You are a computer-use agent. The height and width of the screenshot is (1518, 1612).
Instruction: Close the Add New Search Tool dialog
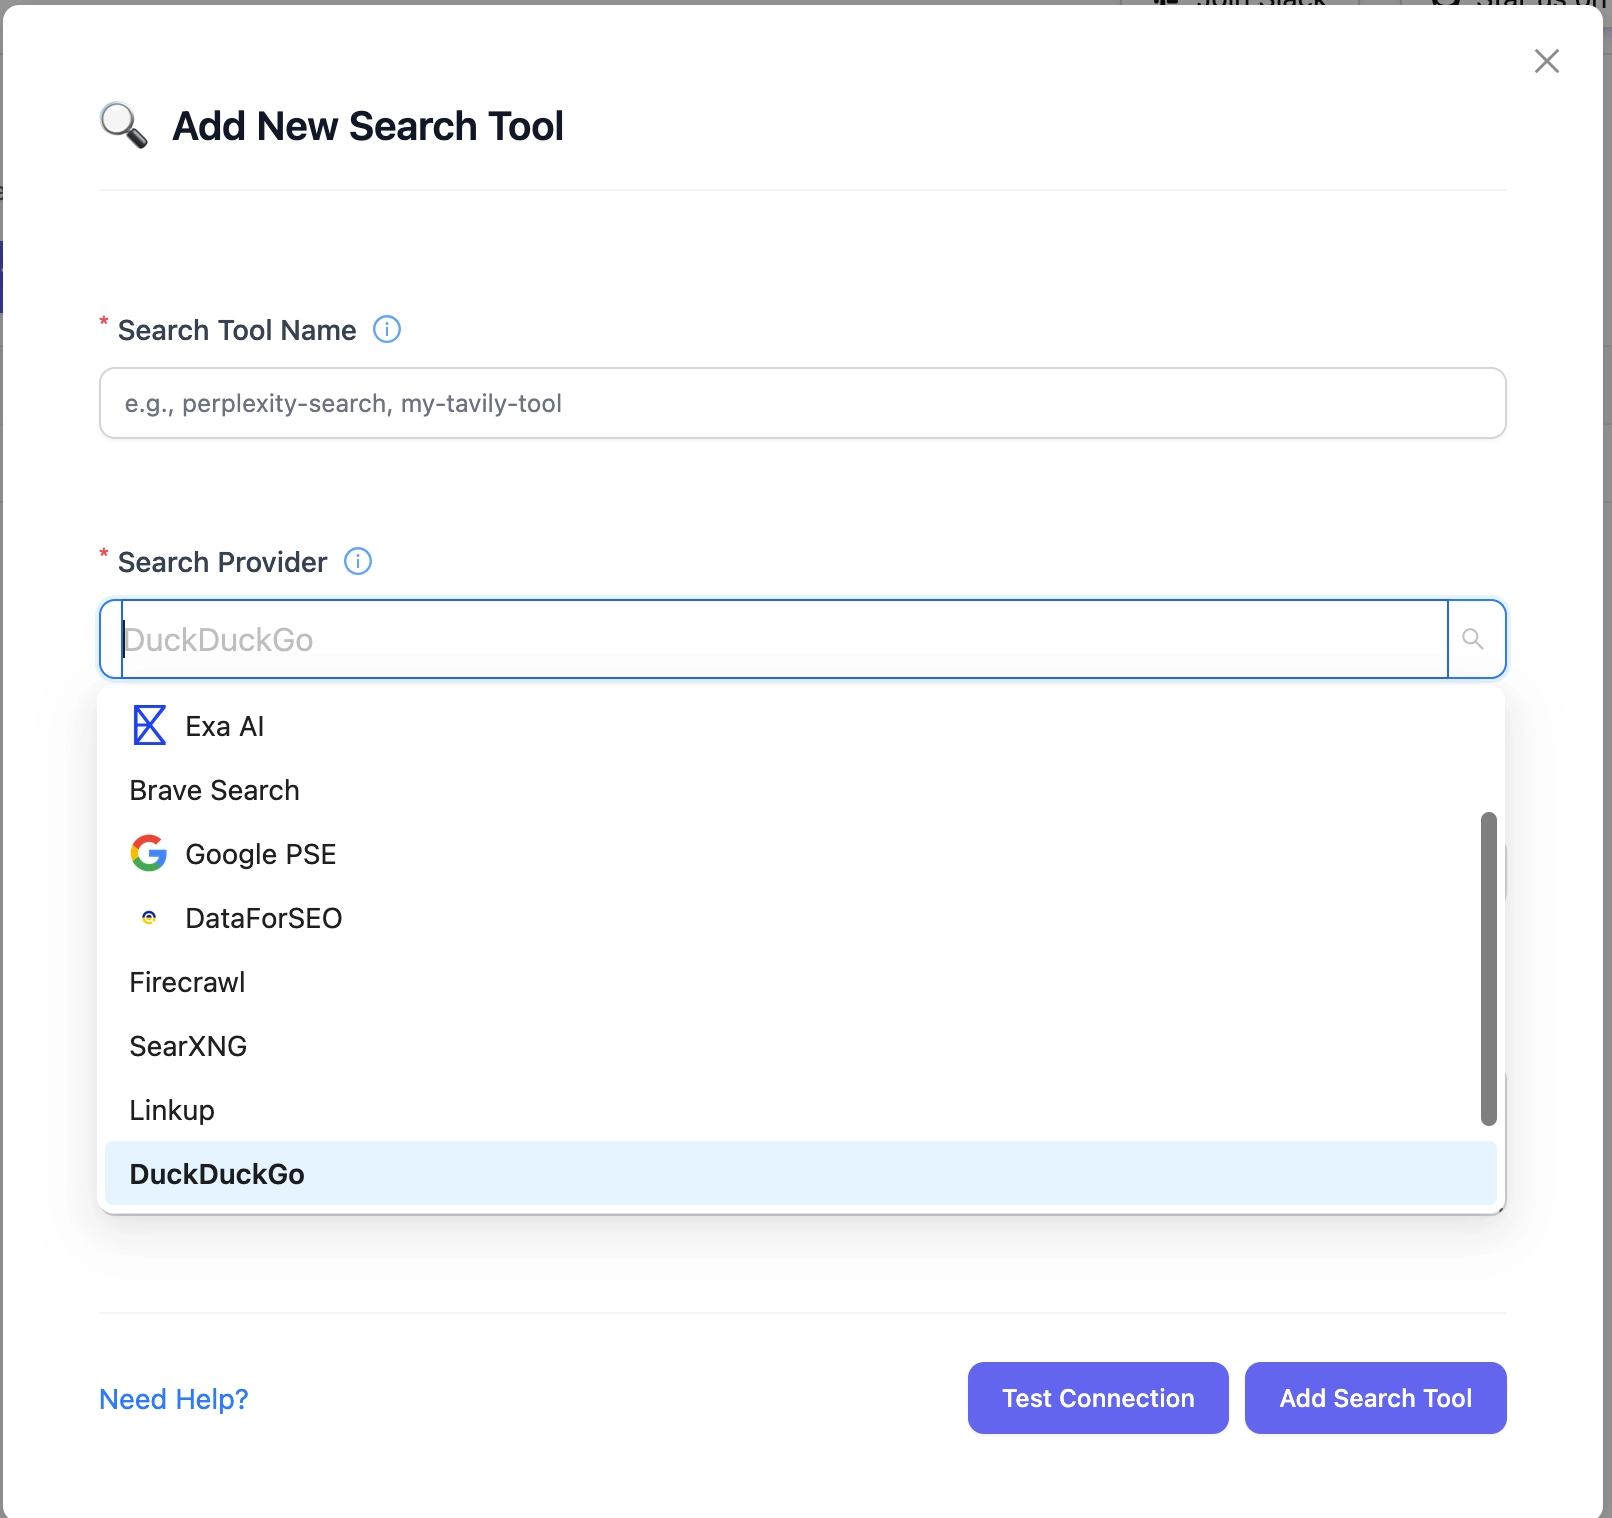pyautogui.click(x=1546, y=61)
